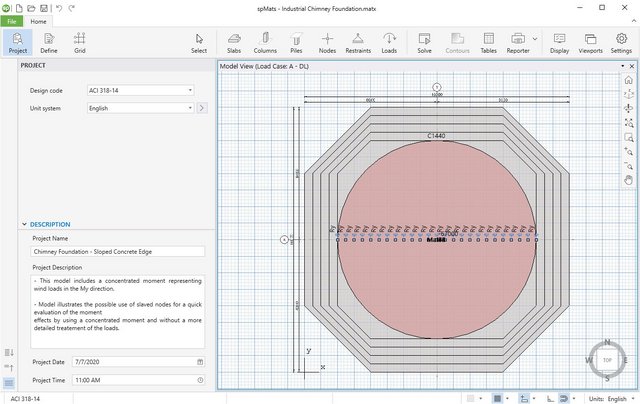Open the Tables viewer
This screenshot has height=404, width=640.
tap(489, 43)
